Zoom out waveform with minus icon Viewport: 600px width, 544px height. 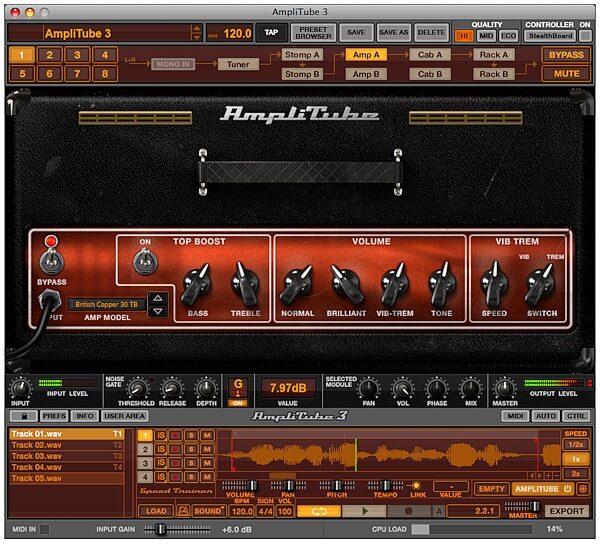(556, 476)
